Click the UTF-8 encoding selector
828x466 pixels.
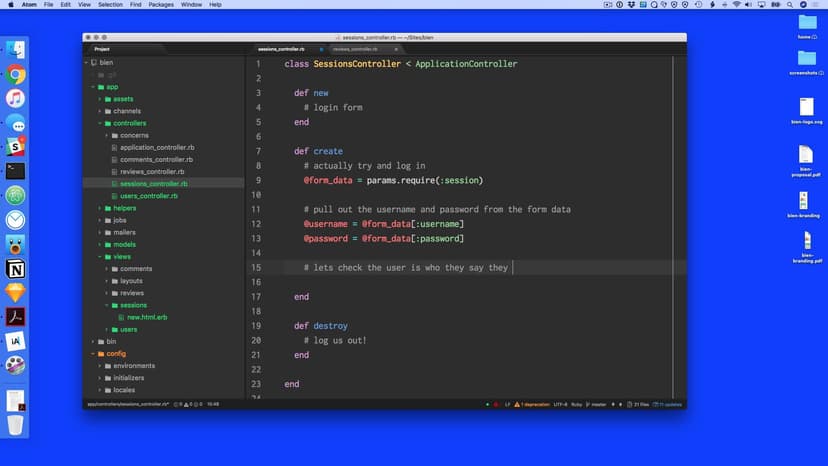coord(560,404)
